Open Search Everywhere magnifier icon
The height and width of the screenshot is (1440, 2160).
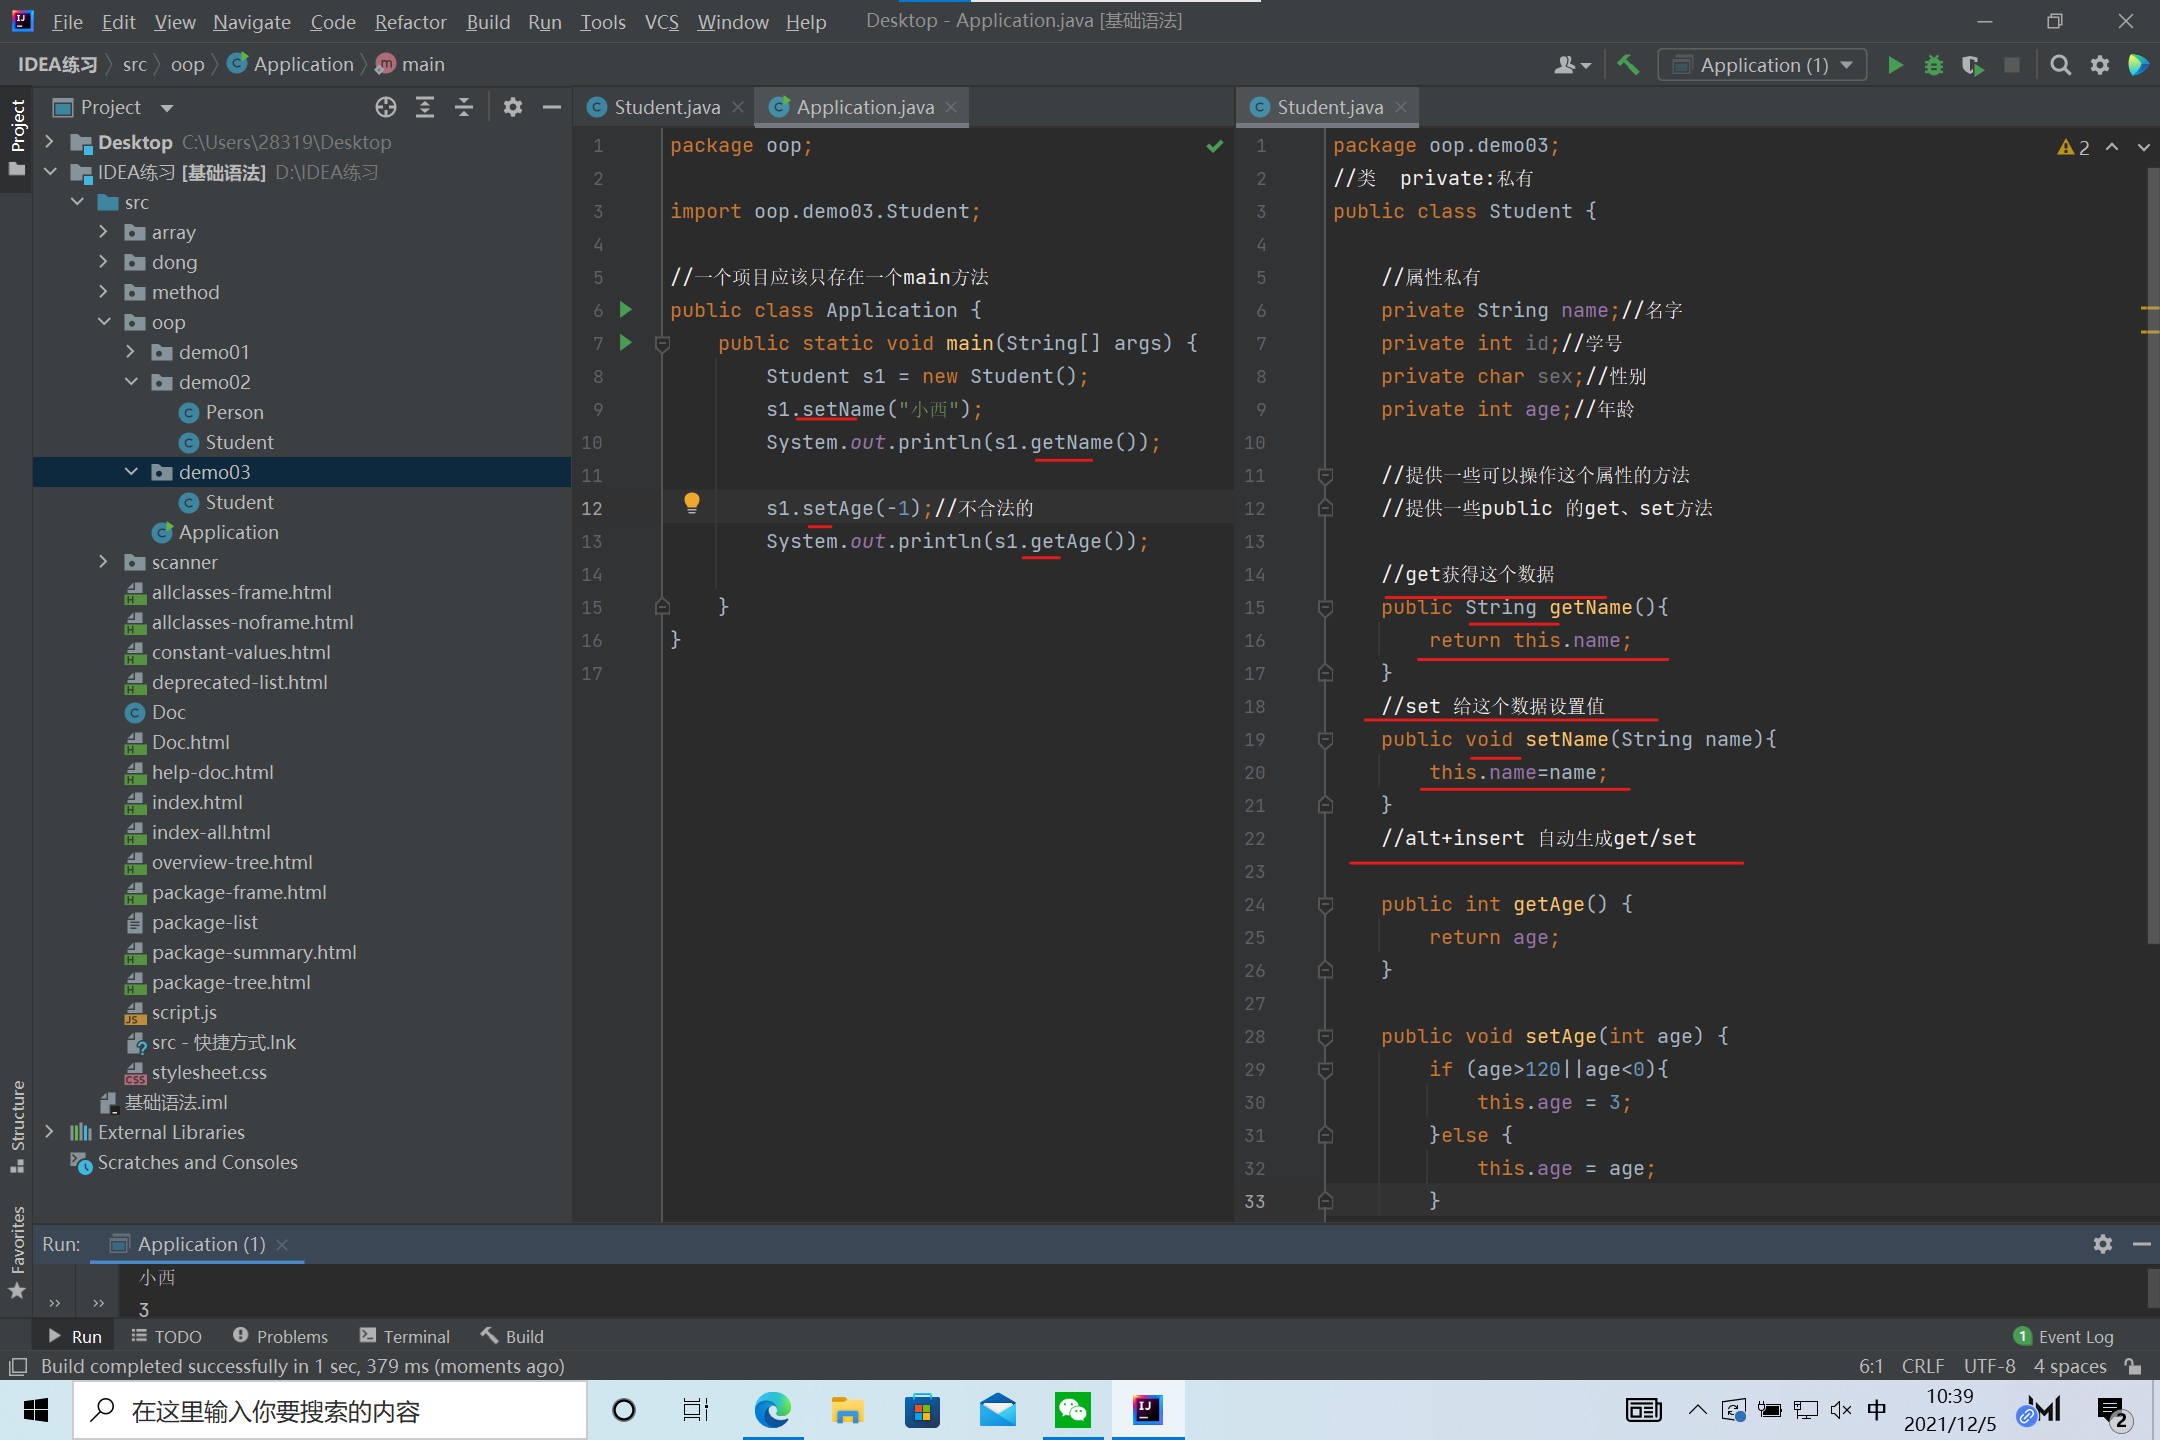pyautogui.click(x=2060, y=65)
